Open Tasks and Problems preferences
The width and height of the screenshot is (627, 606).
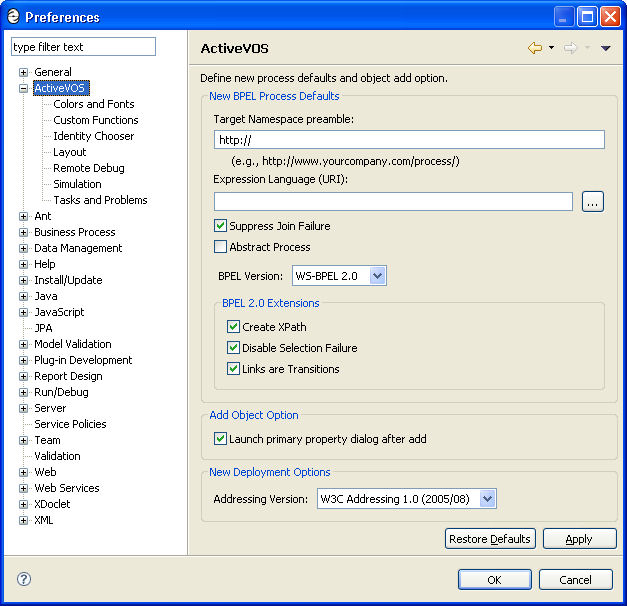click(100, 200)
